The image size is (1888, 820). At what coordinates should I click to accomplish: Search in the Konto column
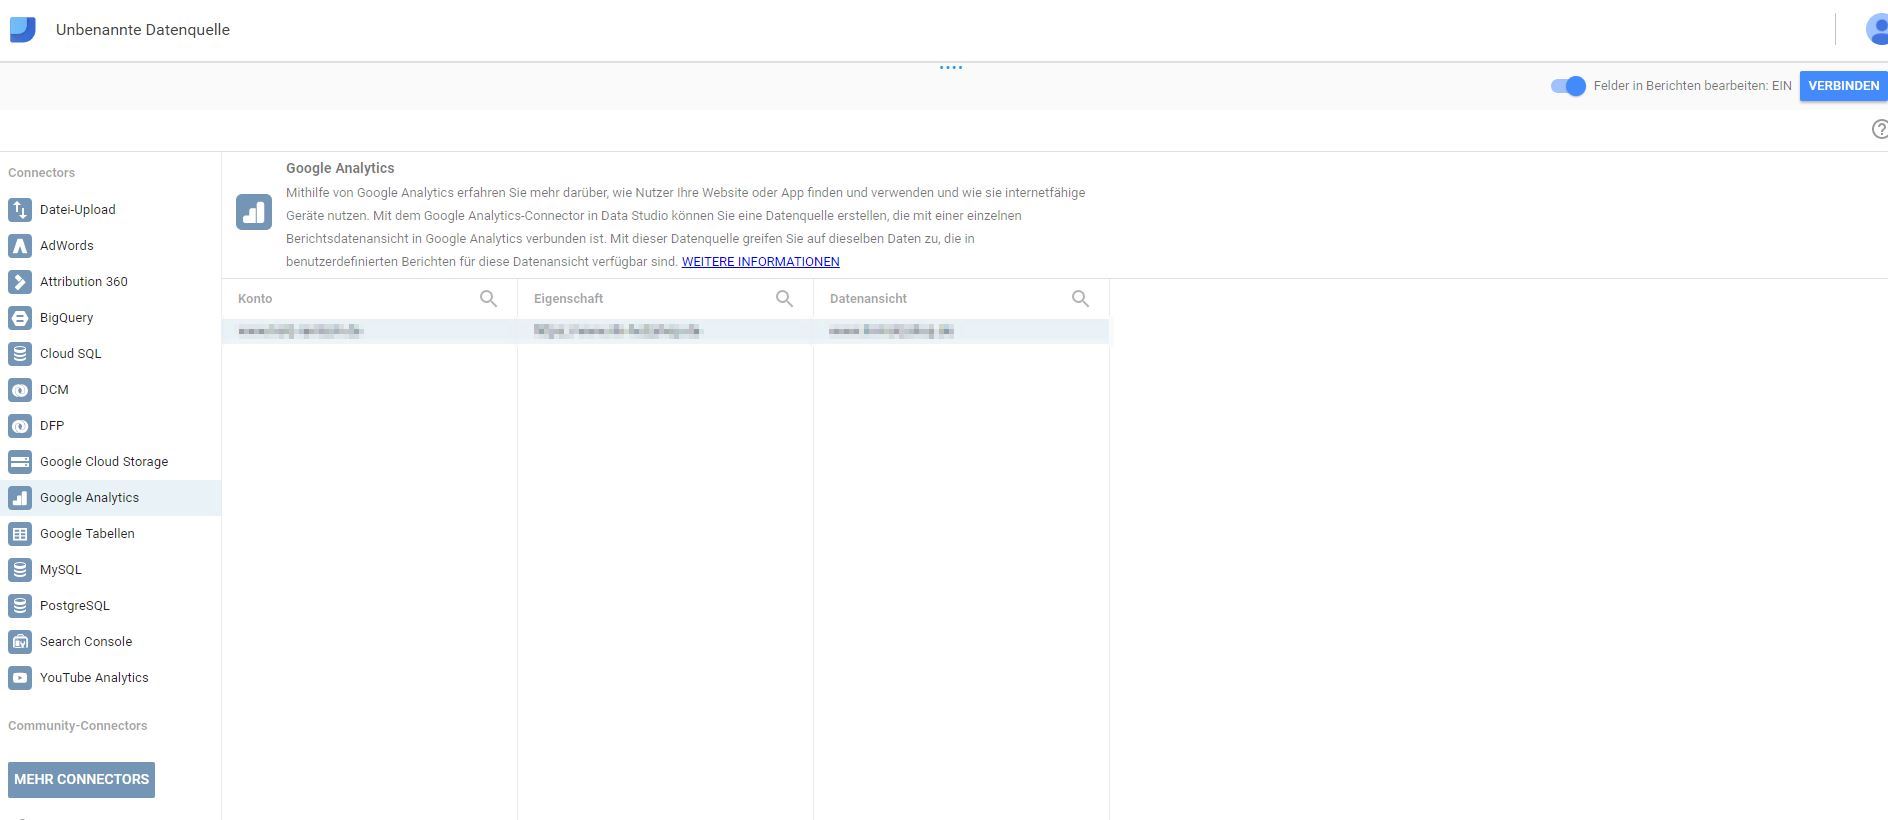(x=488, y=299)
